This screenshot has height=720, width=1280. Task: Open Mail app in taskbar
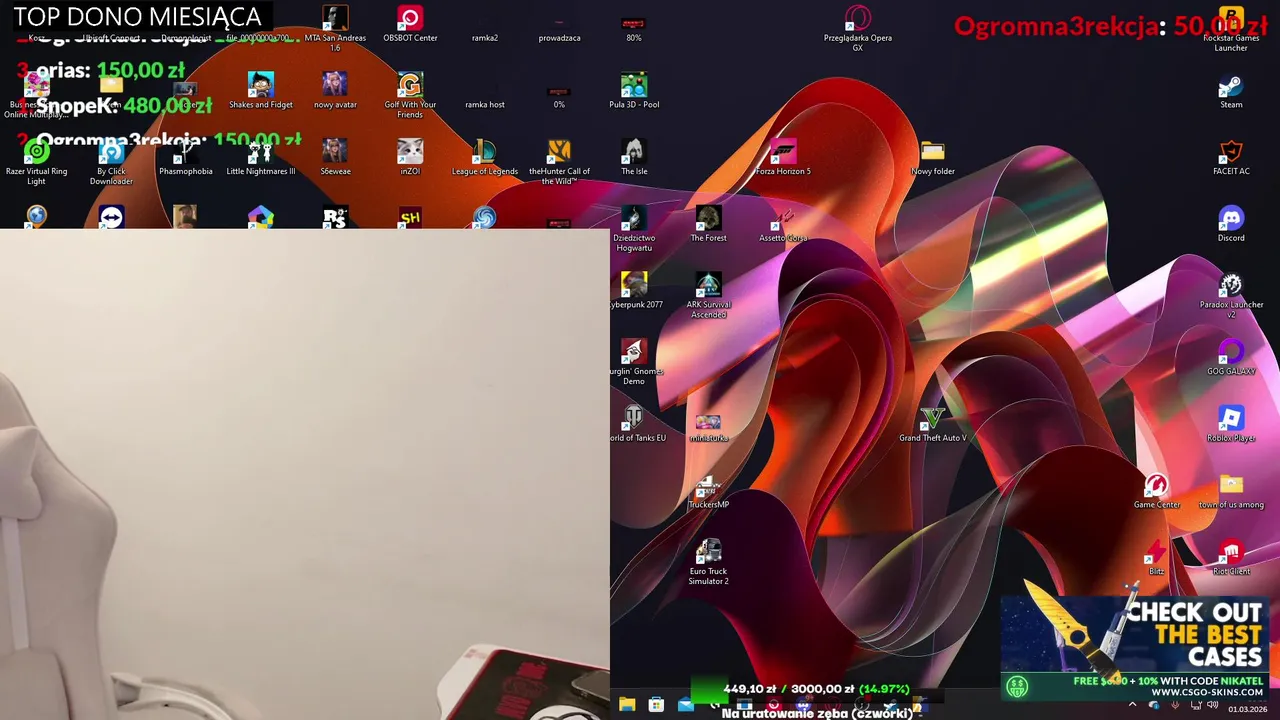[685, 705]
